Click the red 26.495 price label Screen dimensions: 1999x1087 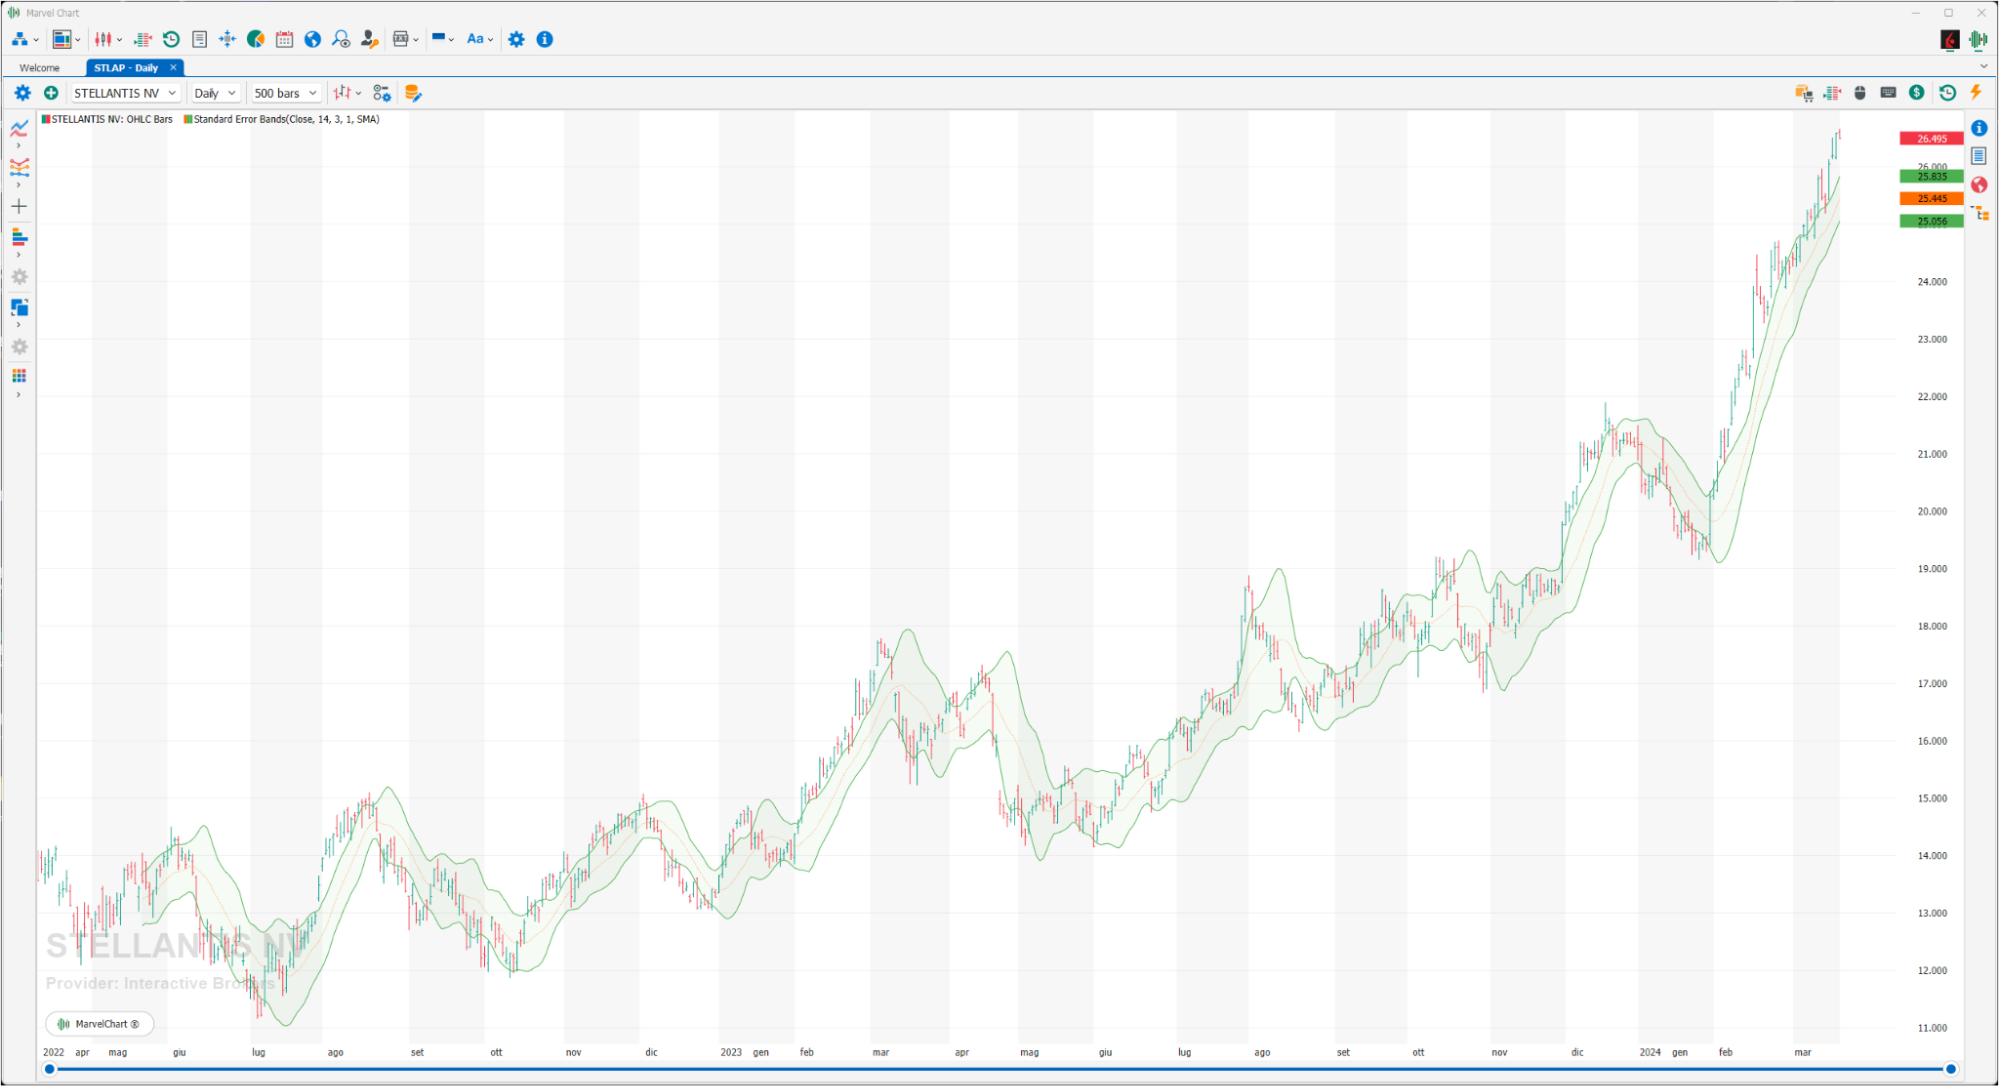[x=1931, y=139]
